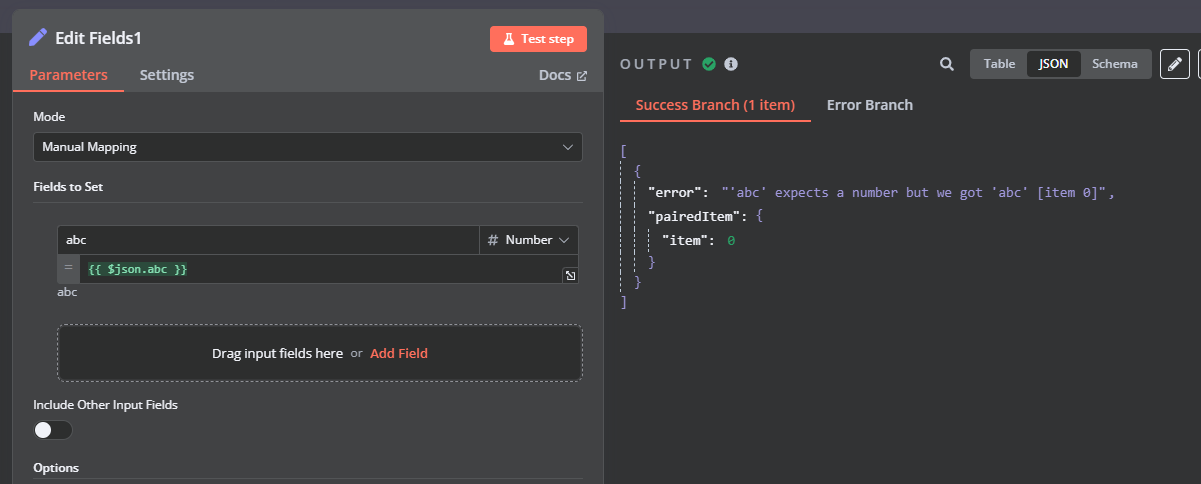Select the Success Branch (1 item) tab
The height and width of the screenshot is (484, 1201).
(715, 105)
